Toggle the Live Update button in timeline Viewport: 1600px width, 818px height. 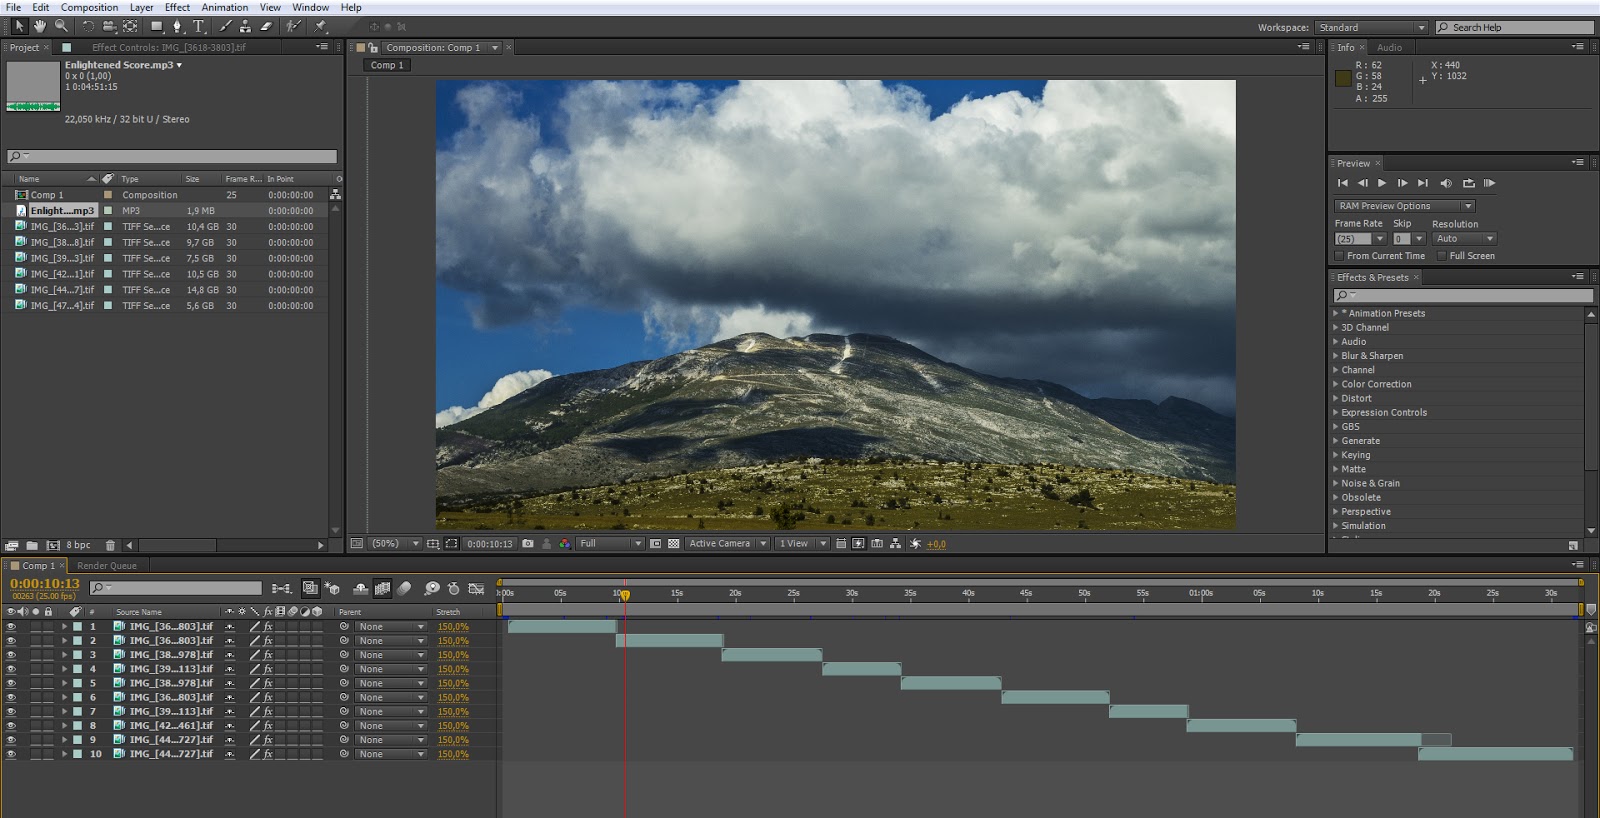click(x=310, y=589)
